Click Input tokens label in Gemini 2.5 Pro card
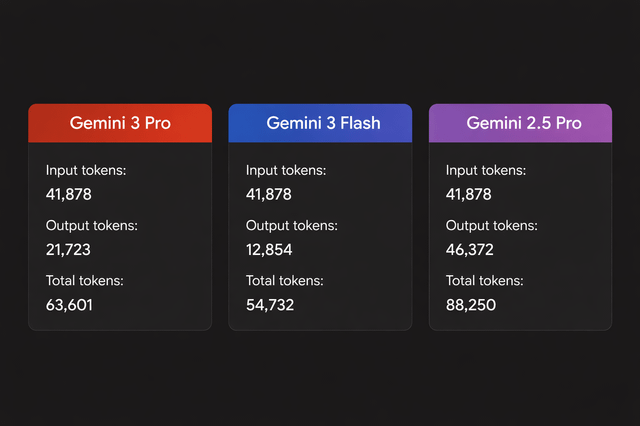The image size is (640, 426). tap(486, 171)
